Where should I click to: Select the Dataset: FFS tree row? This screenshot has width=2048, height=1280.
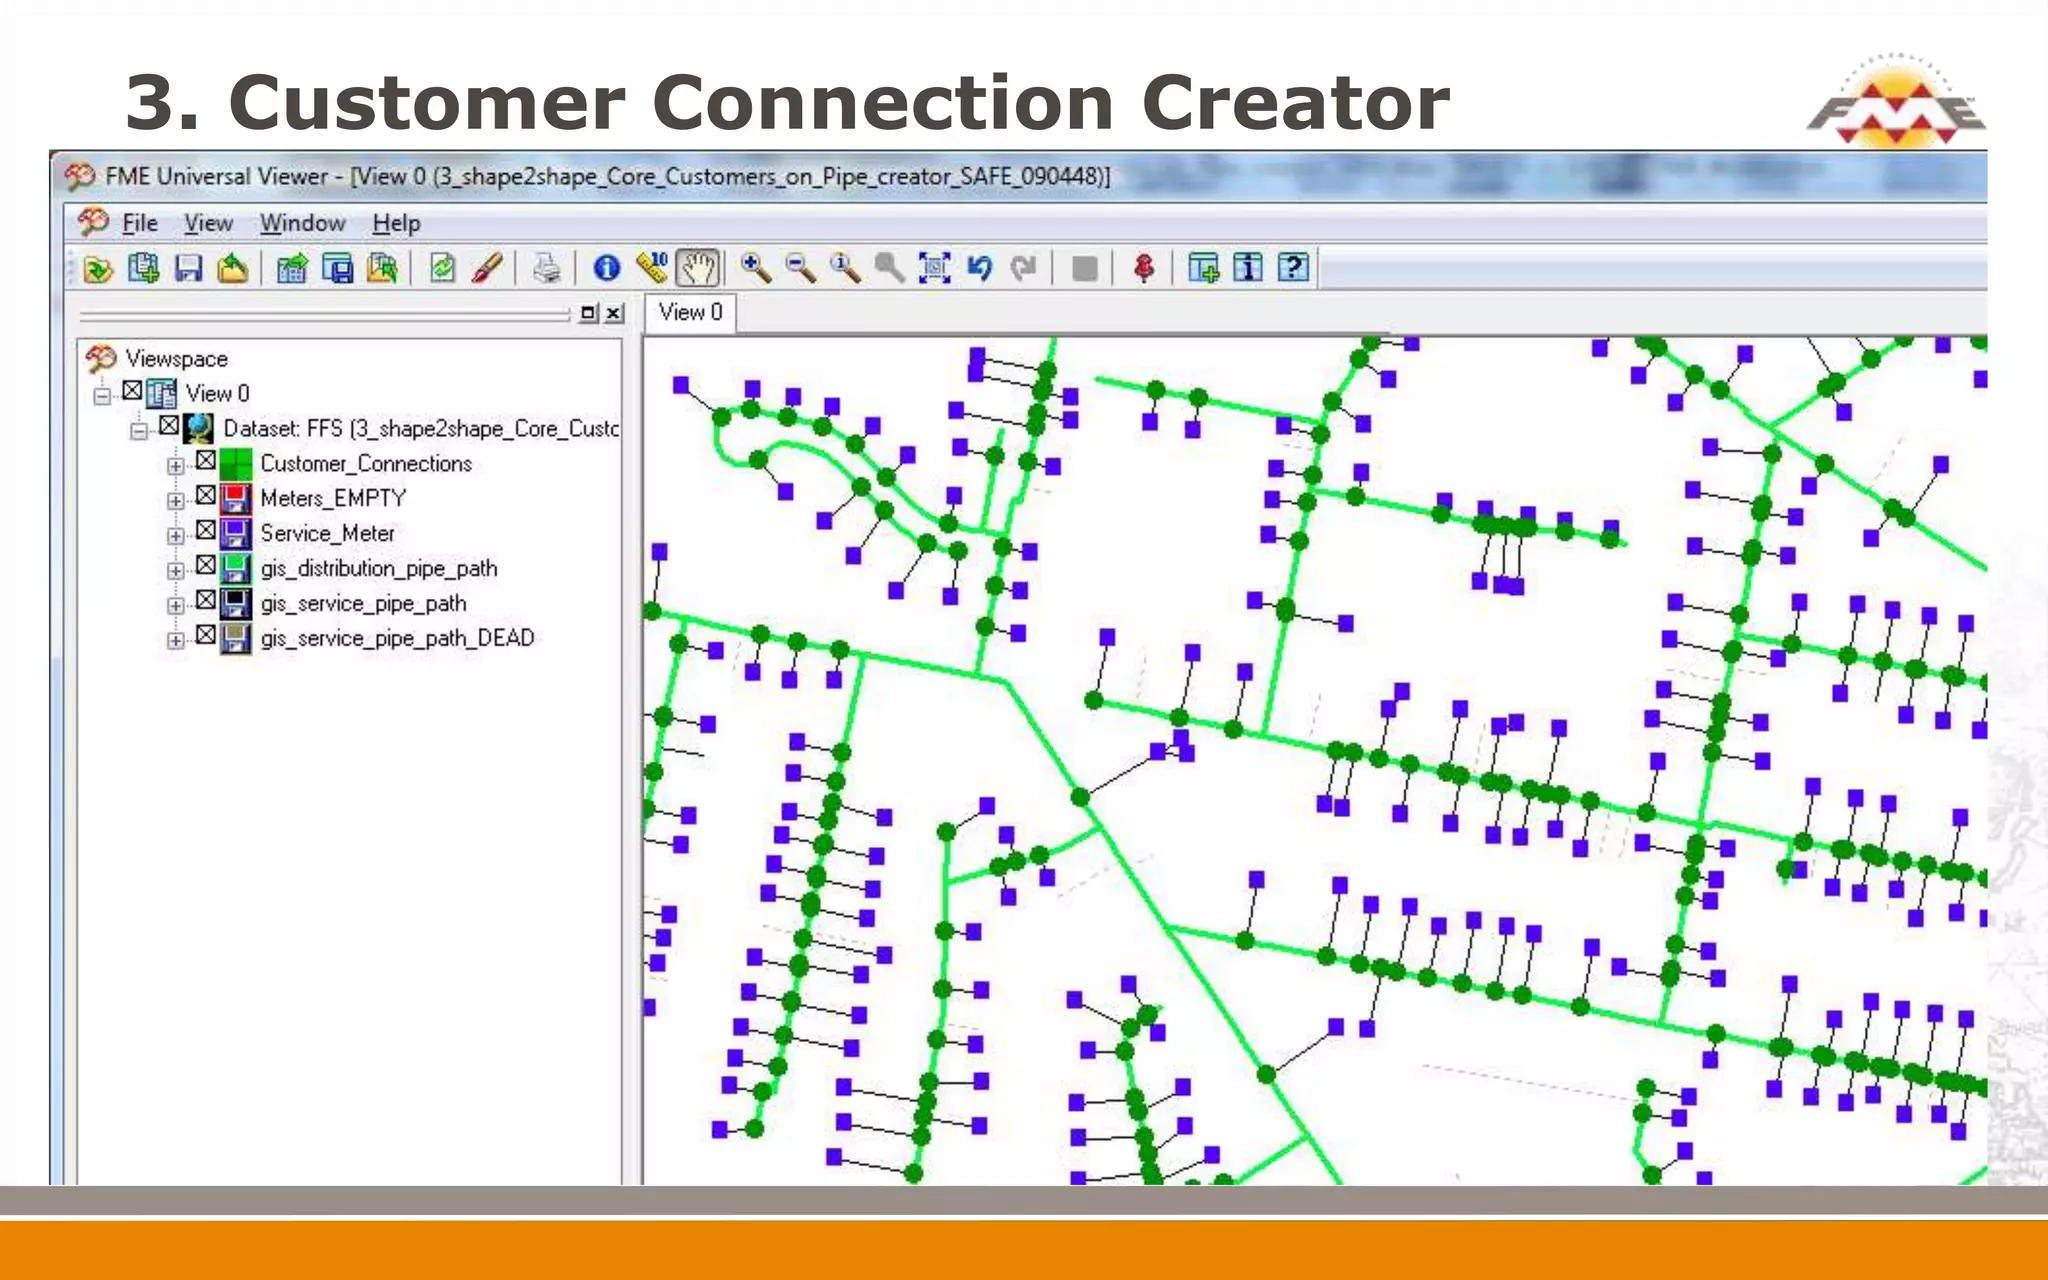pos(421,429)
